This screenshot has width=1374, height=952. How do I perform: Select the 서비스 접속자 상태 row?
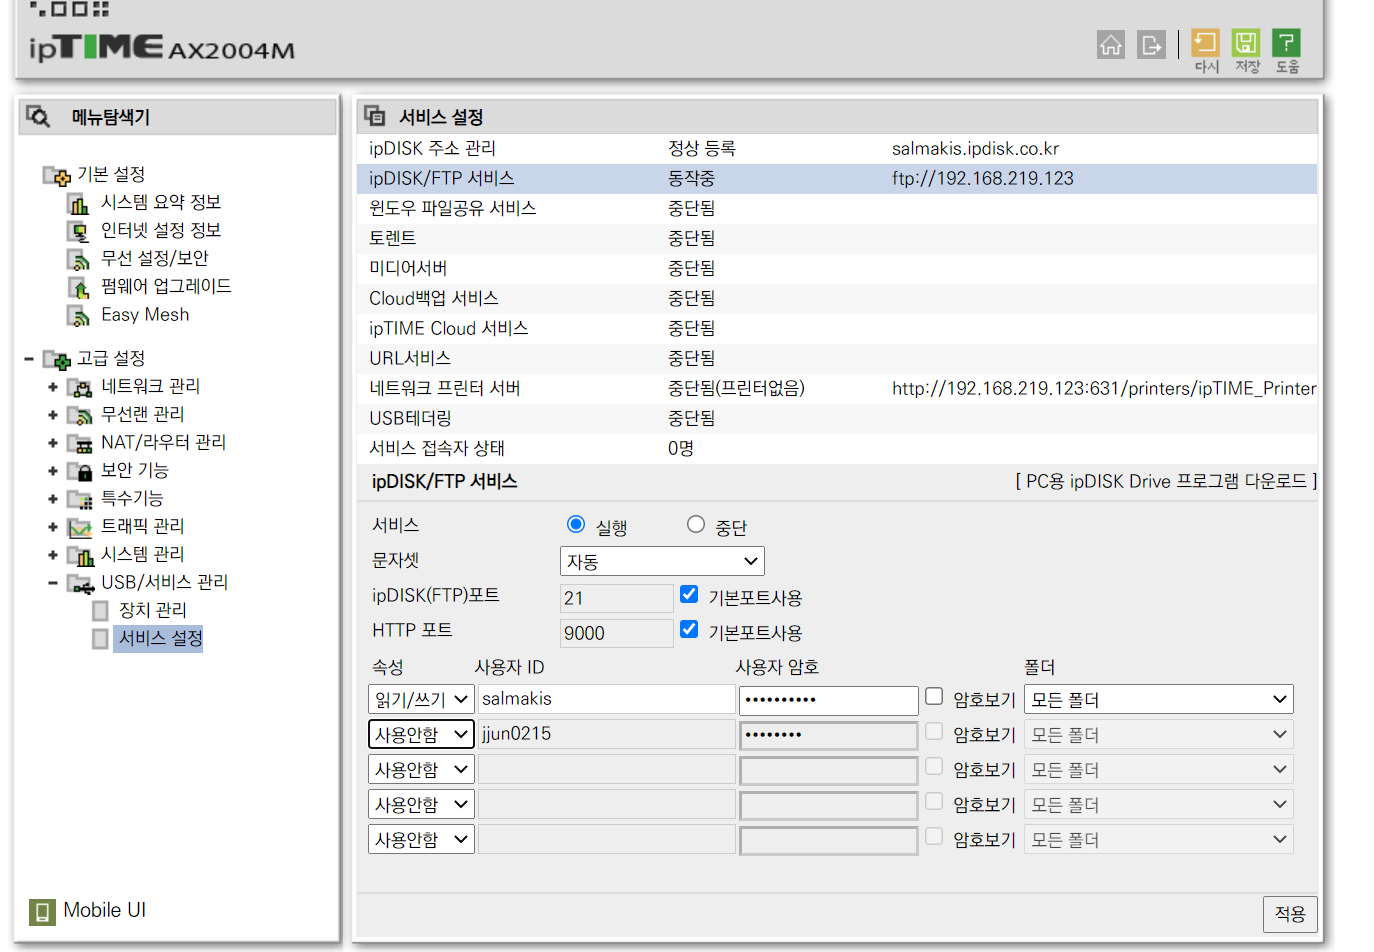837,449
